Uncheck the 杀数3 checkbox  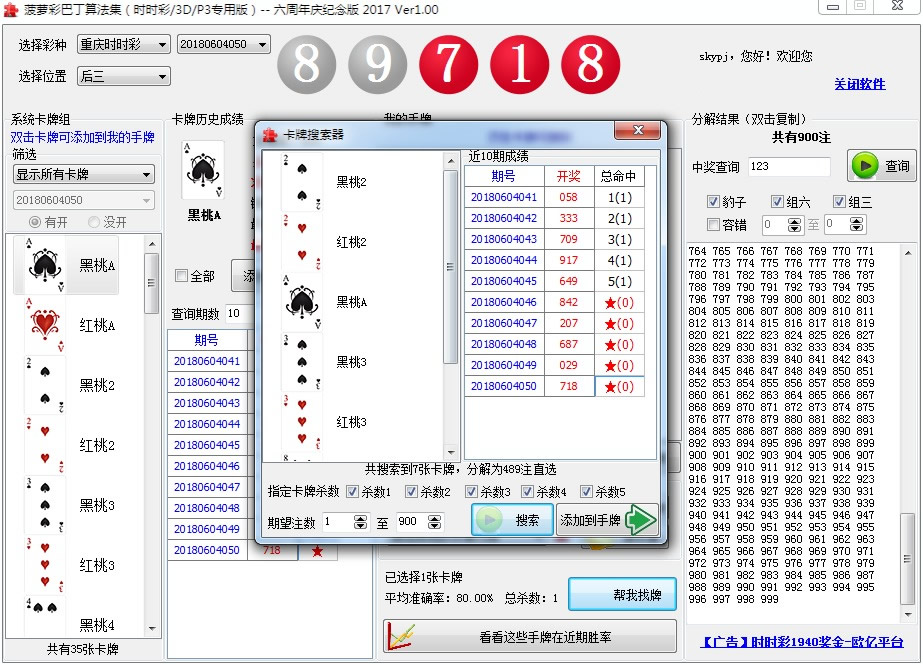click(473, 492)
